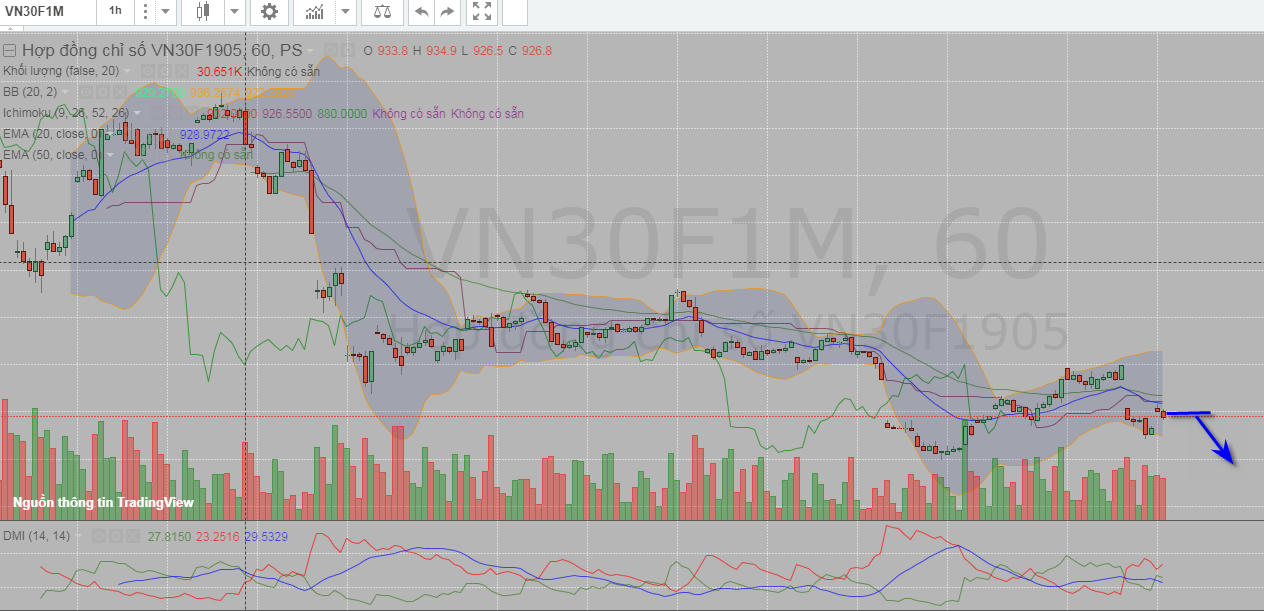
Task: Expand the chart style dropdown arrow
Action: [x=234, y=12]
